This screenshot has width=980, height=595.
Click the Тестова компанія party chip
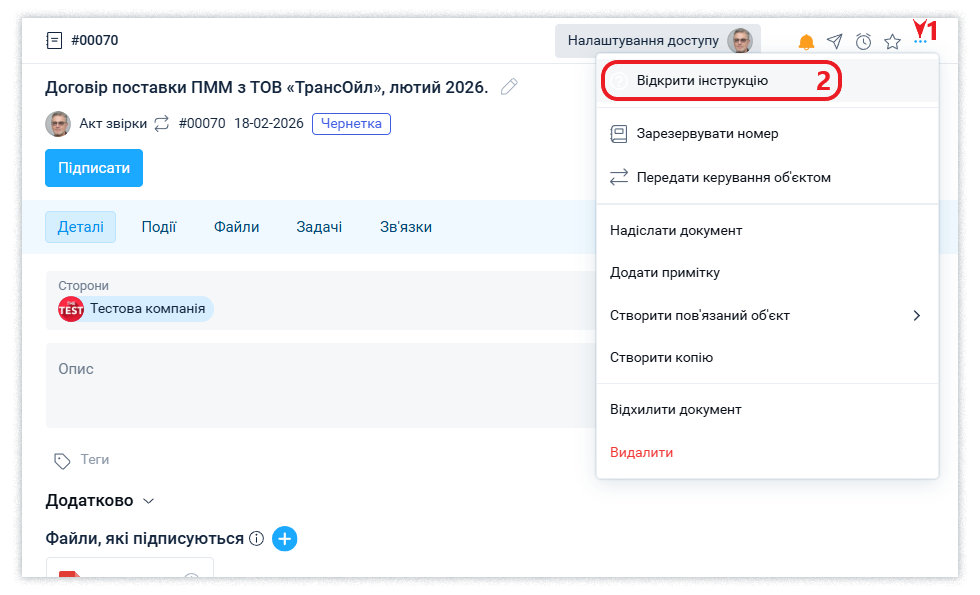click(x=136, y=309)
